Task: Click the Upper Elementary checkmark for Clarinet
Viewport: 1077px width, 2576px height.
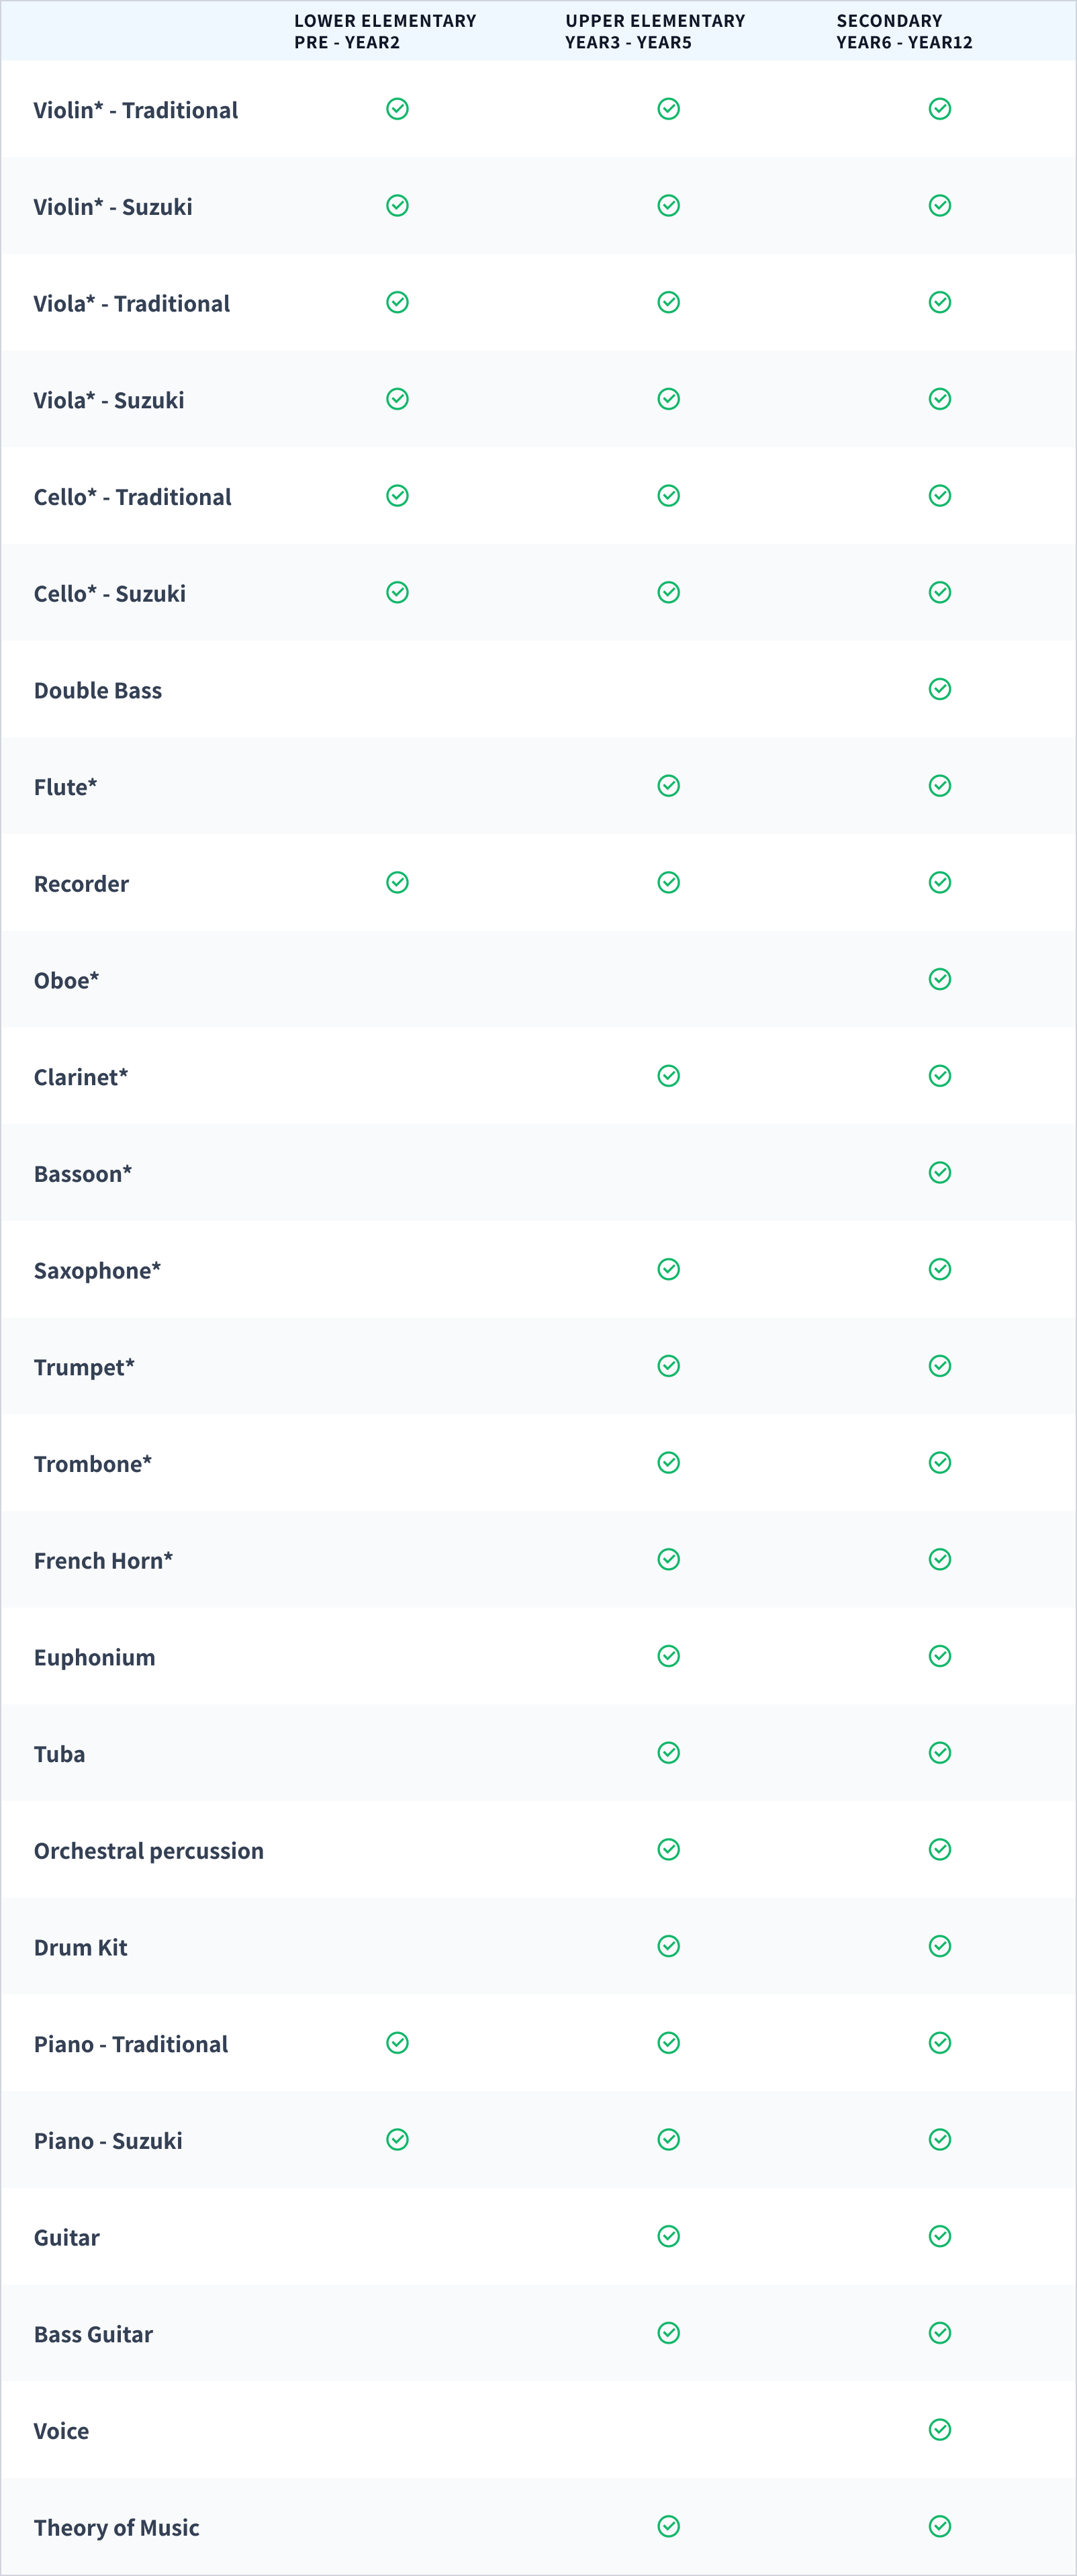Action: pos(669,1076)
